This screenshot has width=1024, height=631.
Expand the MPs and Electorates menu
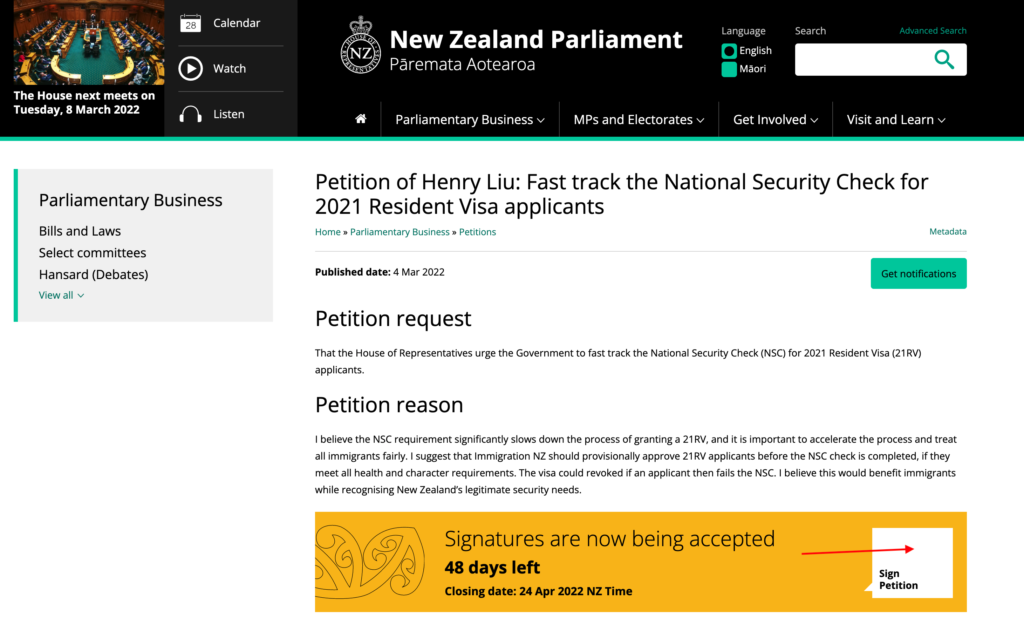(x=639, y=120)
